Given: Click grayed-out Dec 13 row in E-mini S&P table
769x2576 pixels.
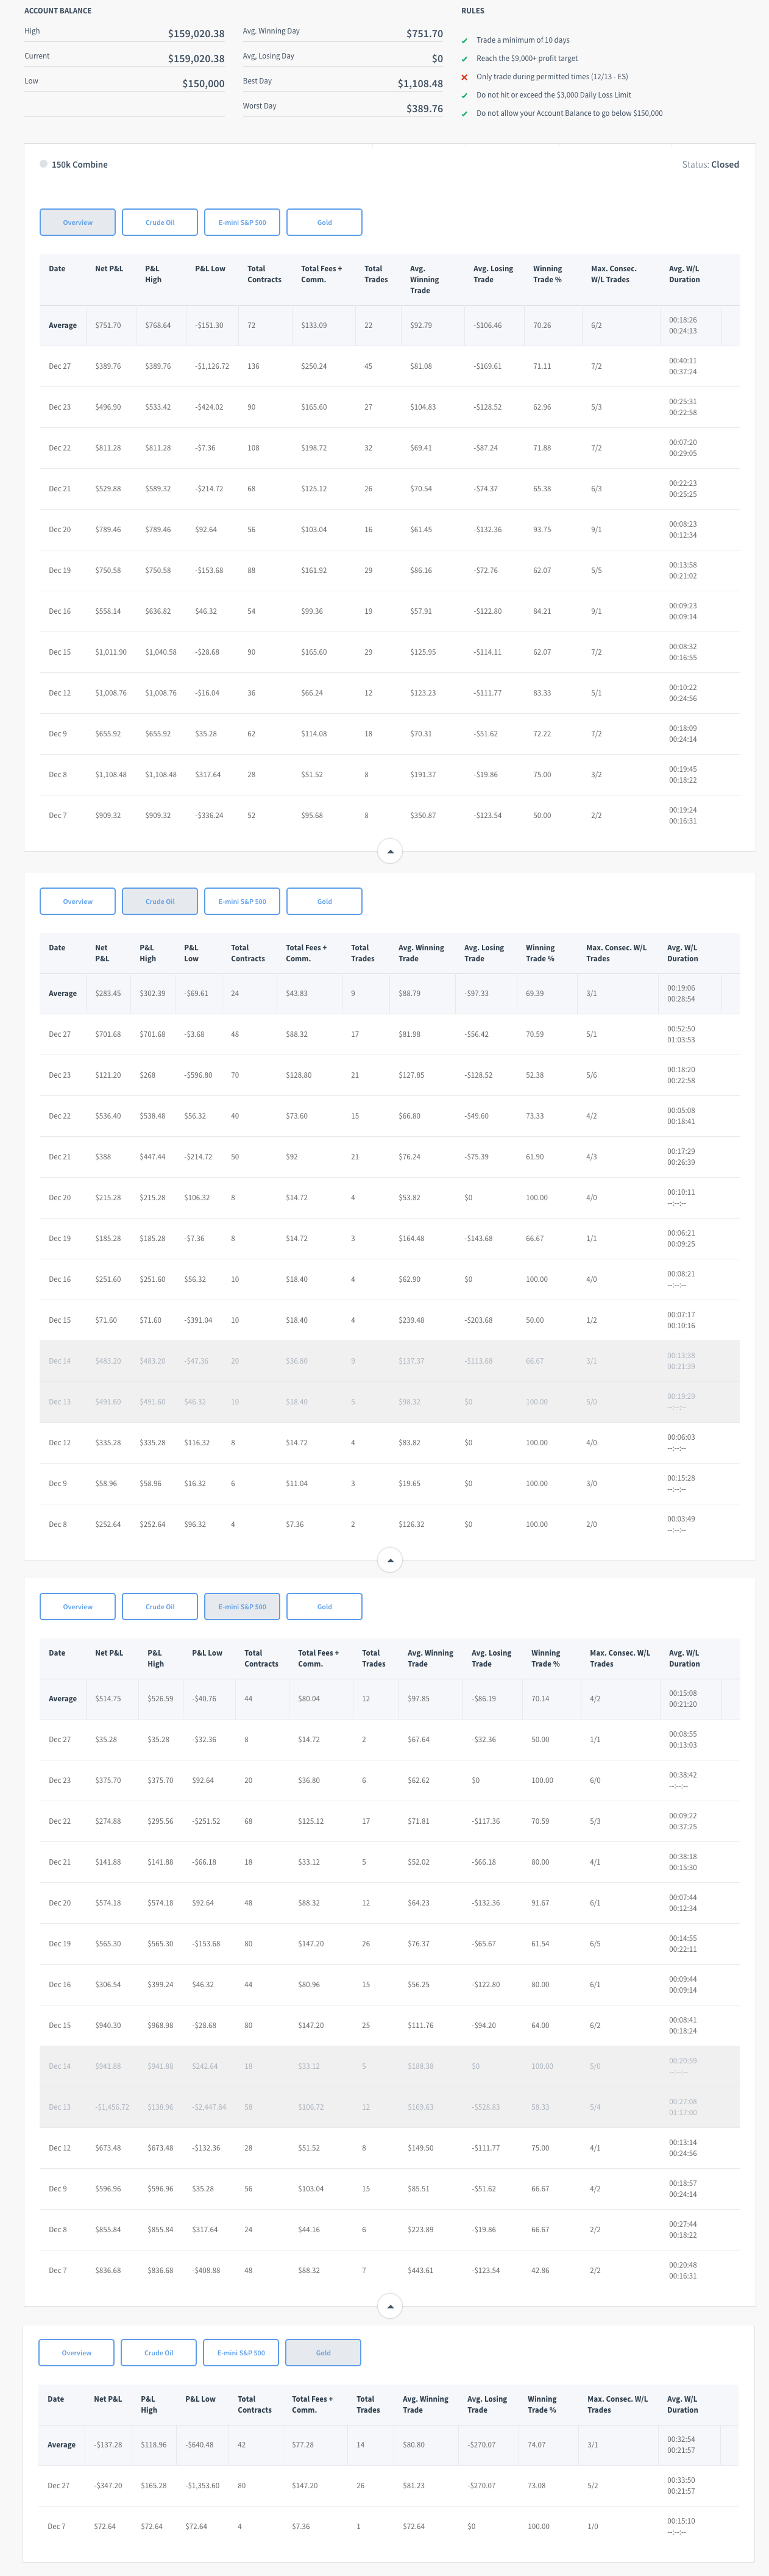Looking at the screenshot, I should coord(389,2107).
